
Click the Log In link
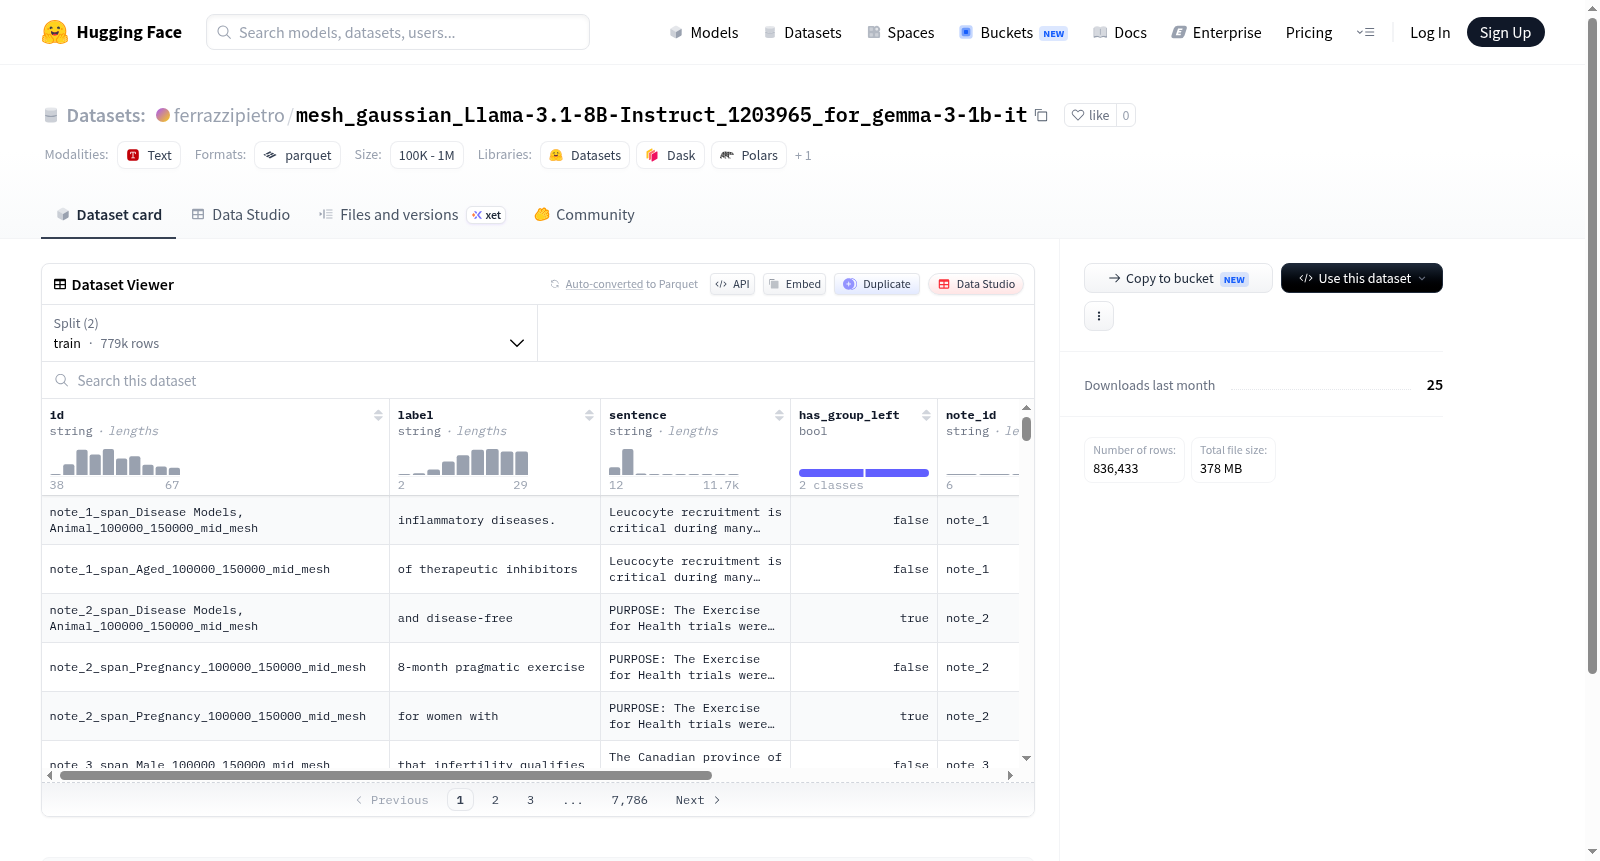coord(1430,32)
